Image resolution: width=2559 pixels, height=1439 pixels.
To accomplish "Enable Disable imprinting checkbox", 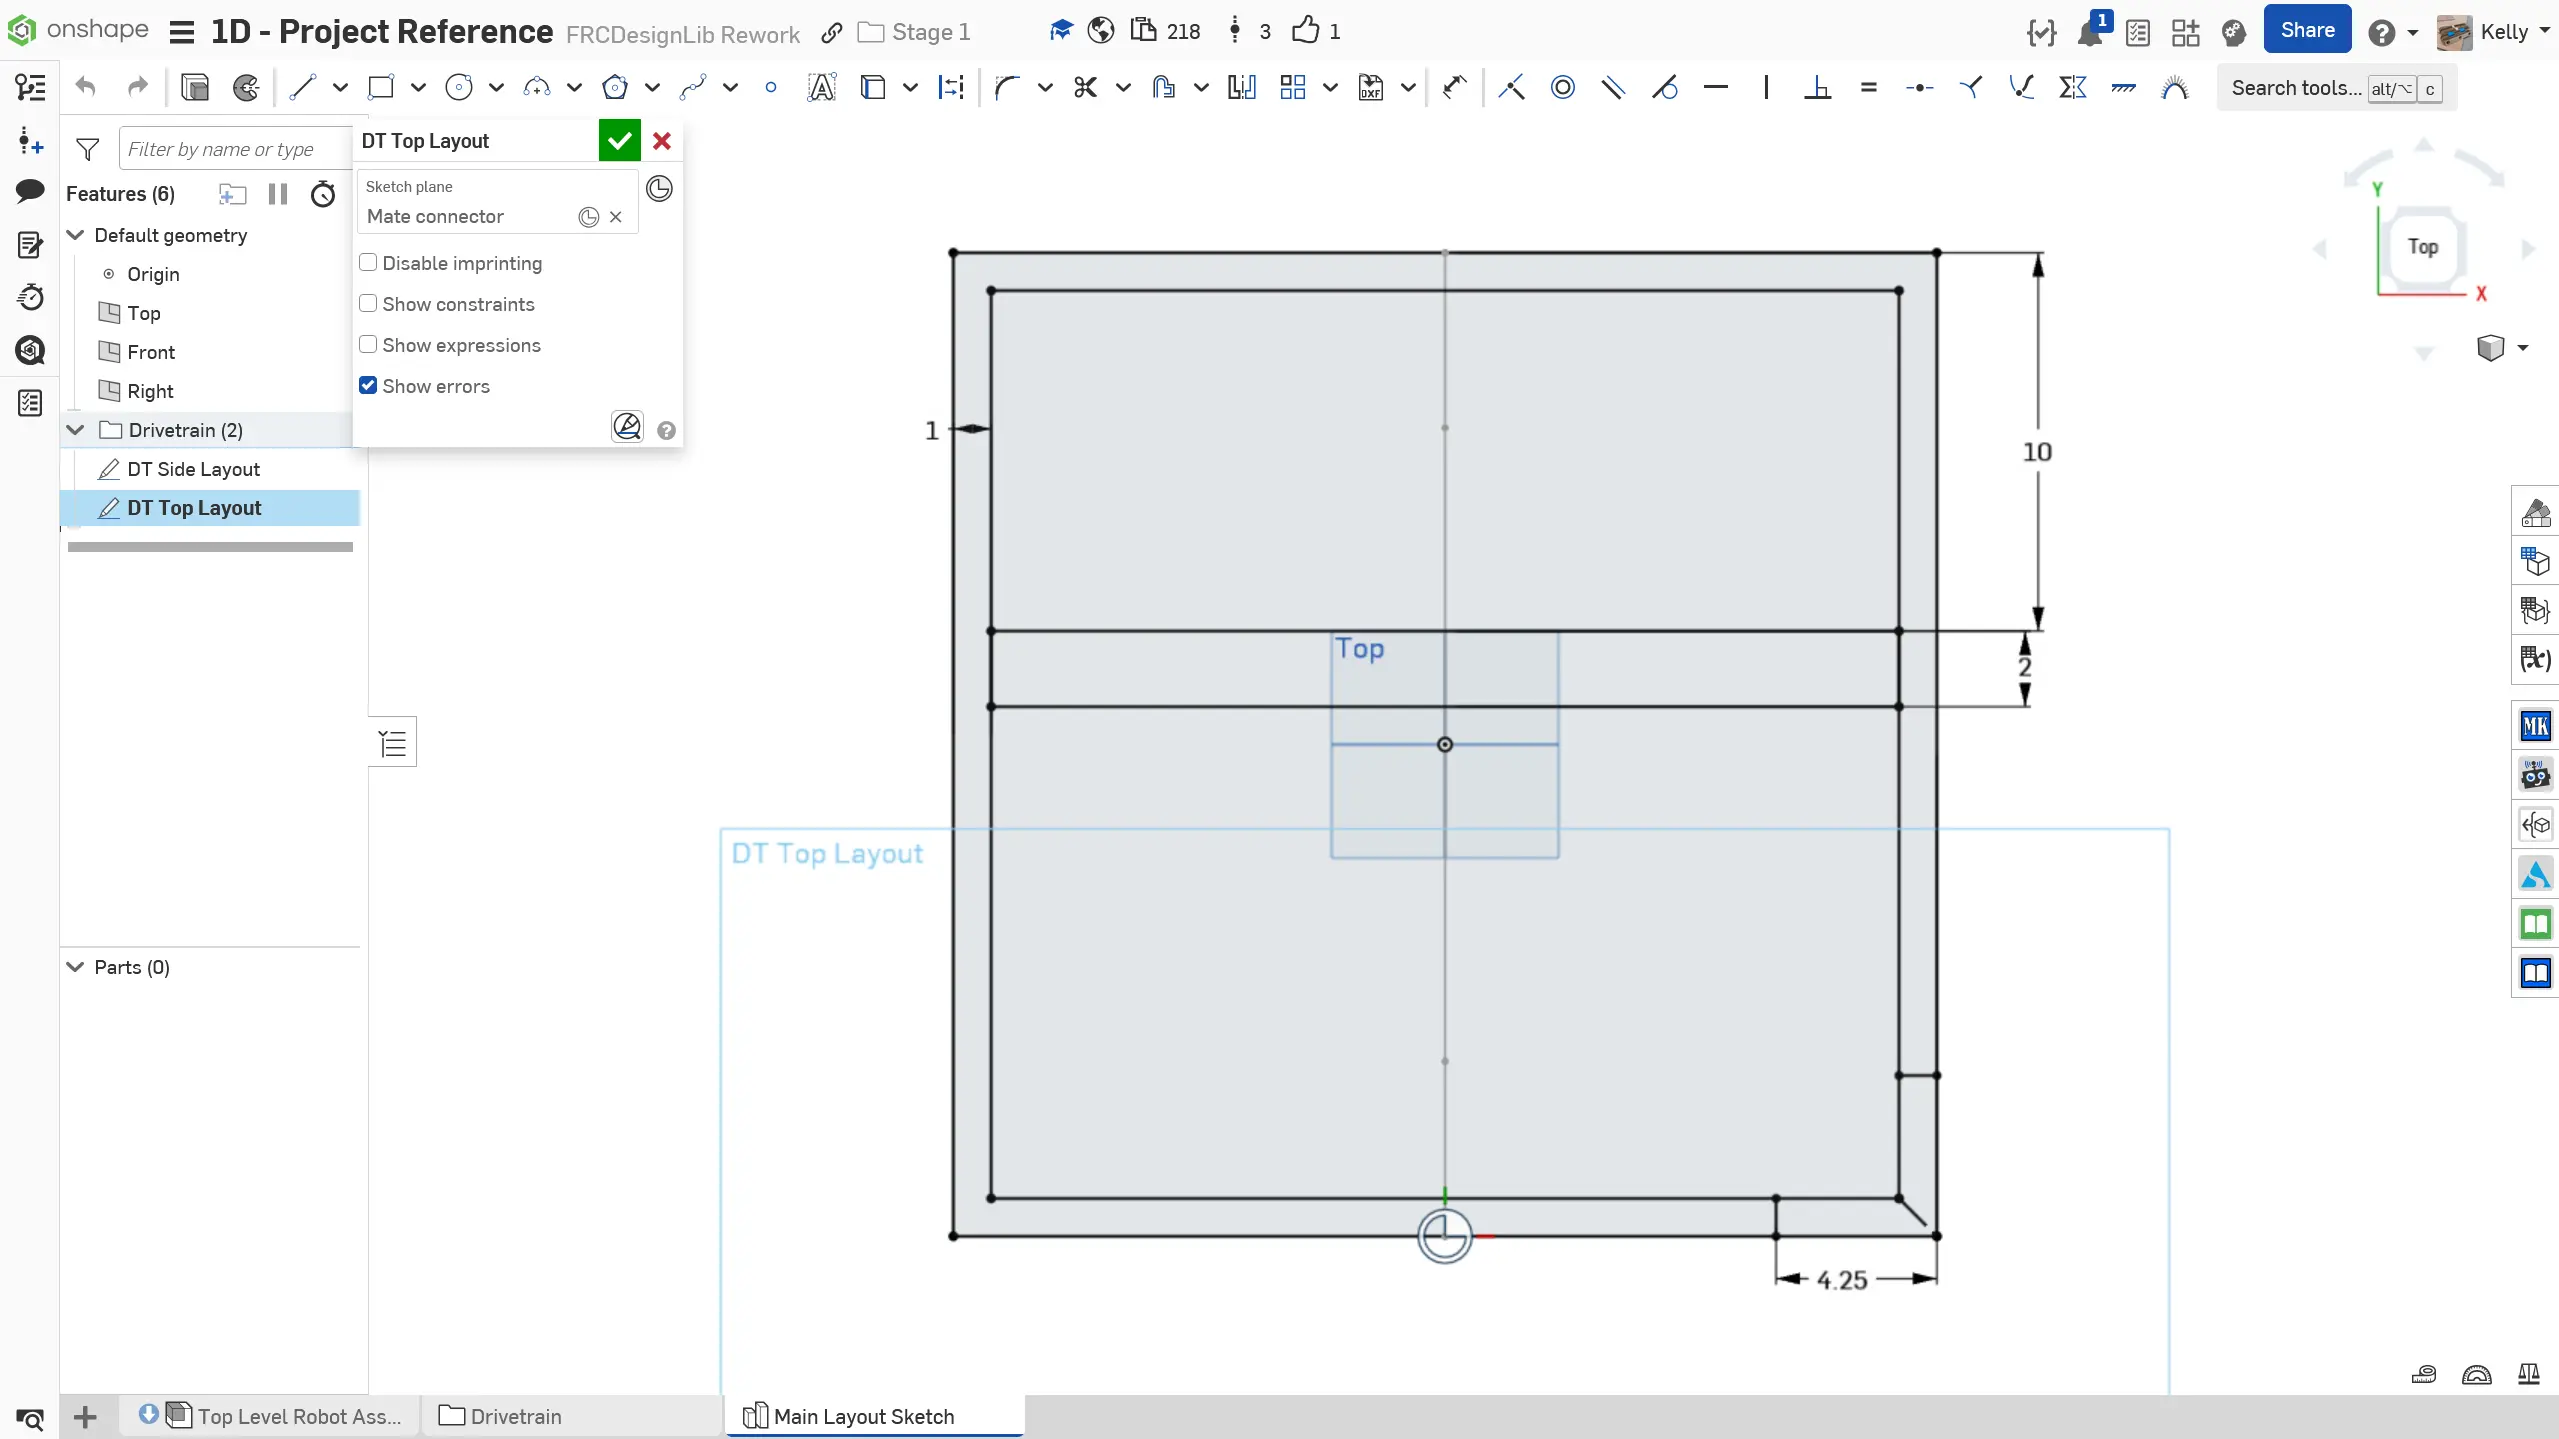I will click(x=368, y=263).
